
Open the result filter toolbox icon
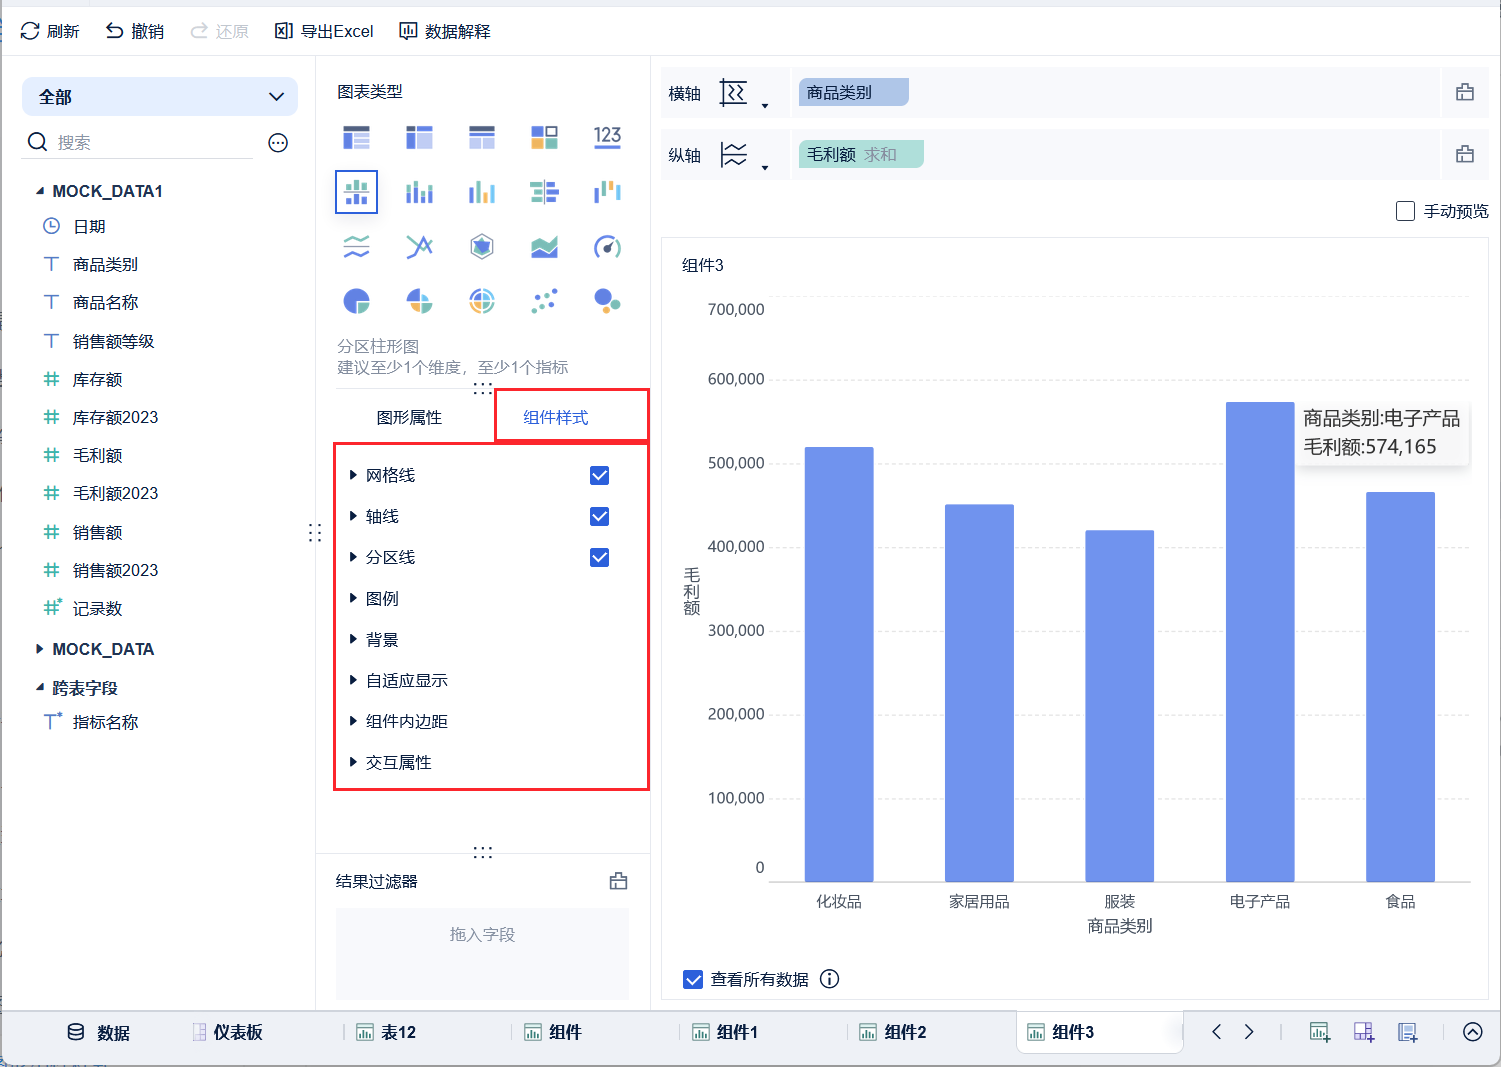coord(619,881)
